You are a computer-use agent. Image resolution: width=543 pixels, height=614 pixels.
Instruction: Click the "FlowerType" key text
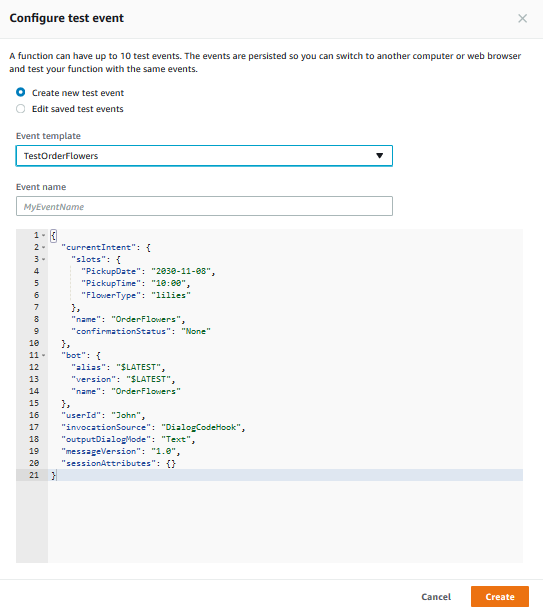point(111,295)
